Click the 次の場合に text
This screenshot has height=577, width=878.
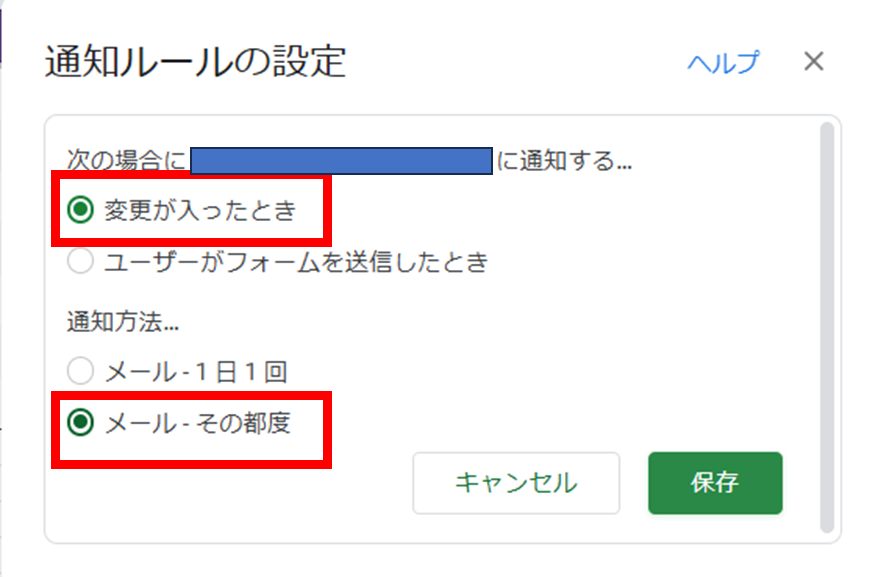126,160
